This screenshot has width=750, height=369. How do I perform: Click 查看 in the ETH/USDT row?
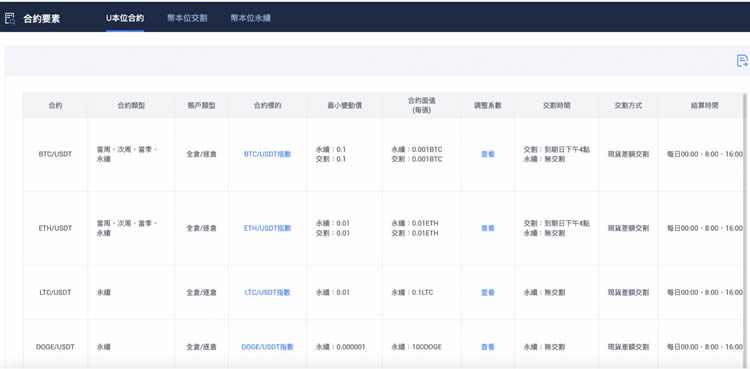(487, 228)
